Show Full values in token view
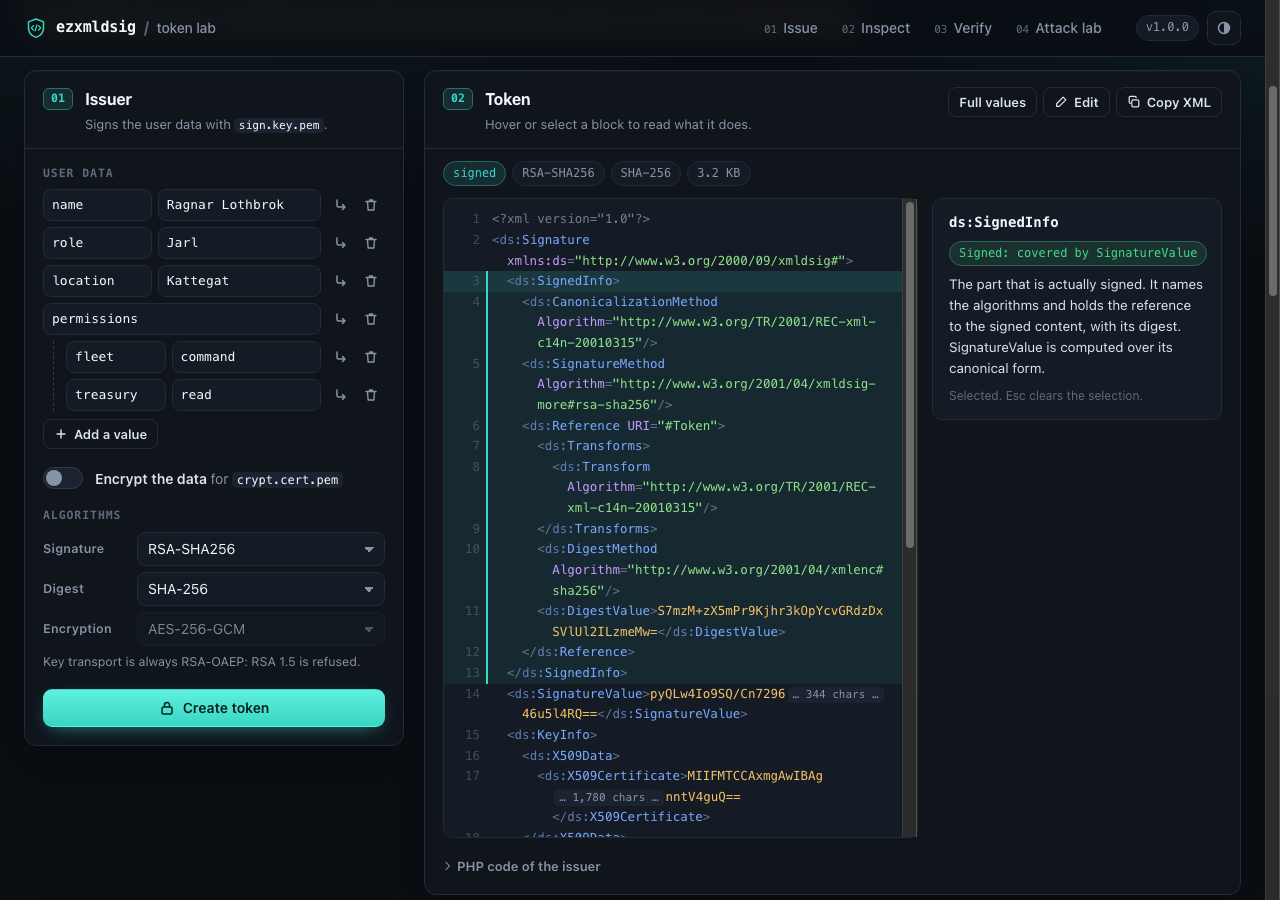Image resolution: width=1280 pixels, height=900 pixels. coord(992,102)
